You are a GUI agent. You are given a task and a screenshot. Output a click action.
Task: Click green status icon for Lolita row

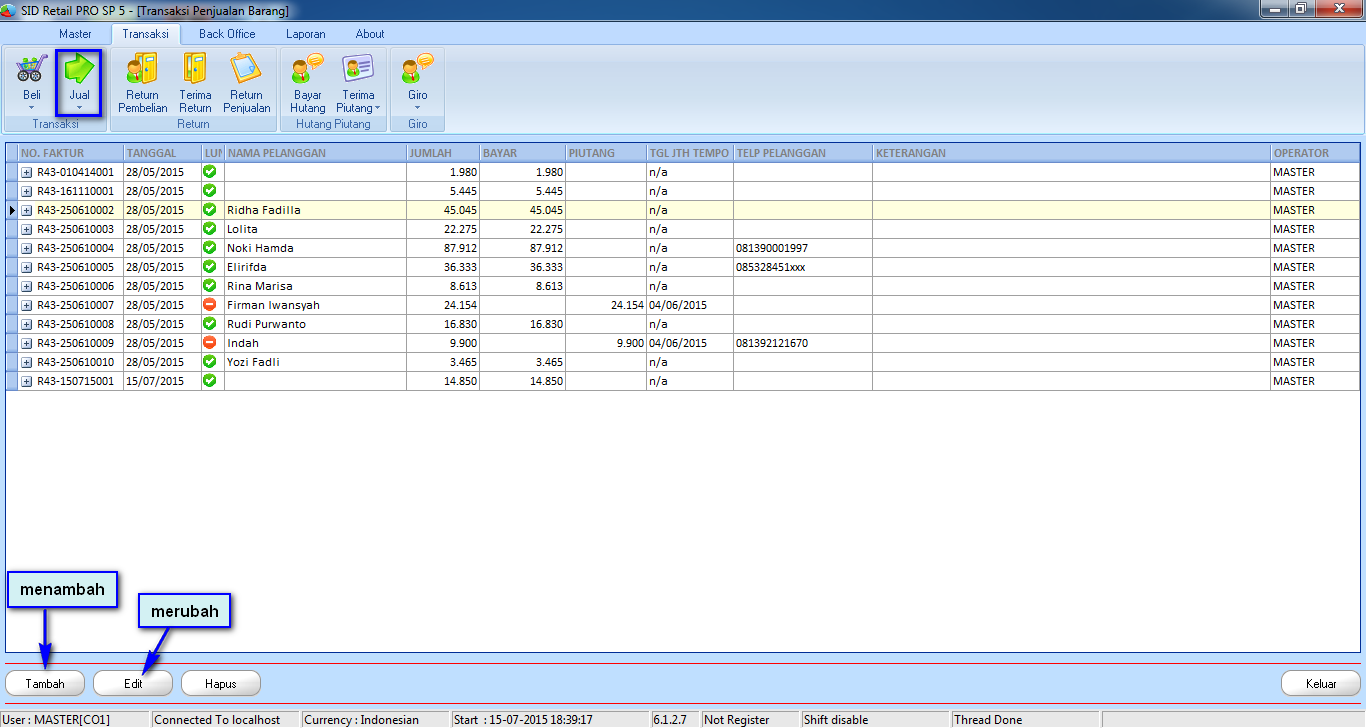[x=210, y=229]
